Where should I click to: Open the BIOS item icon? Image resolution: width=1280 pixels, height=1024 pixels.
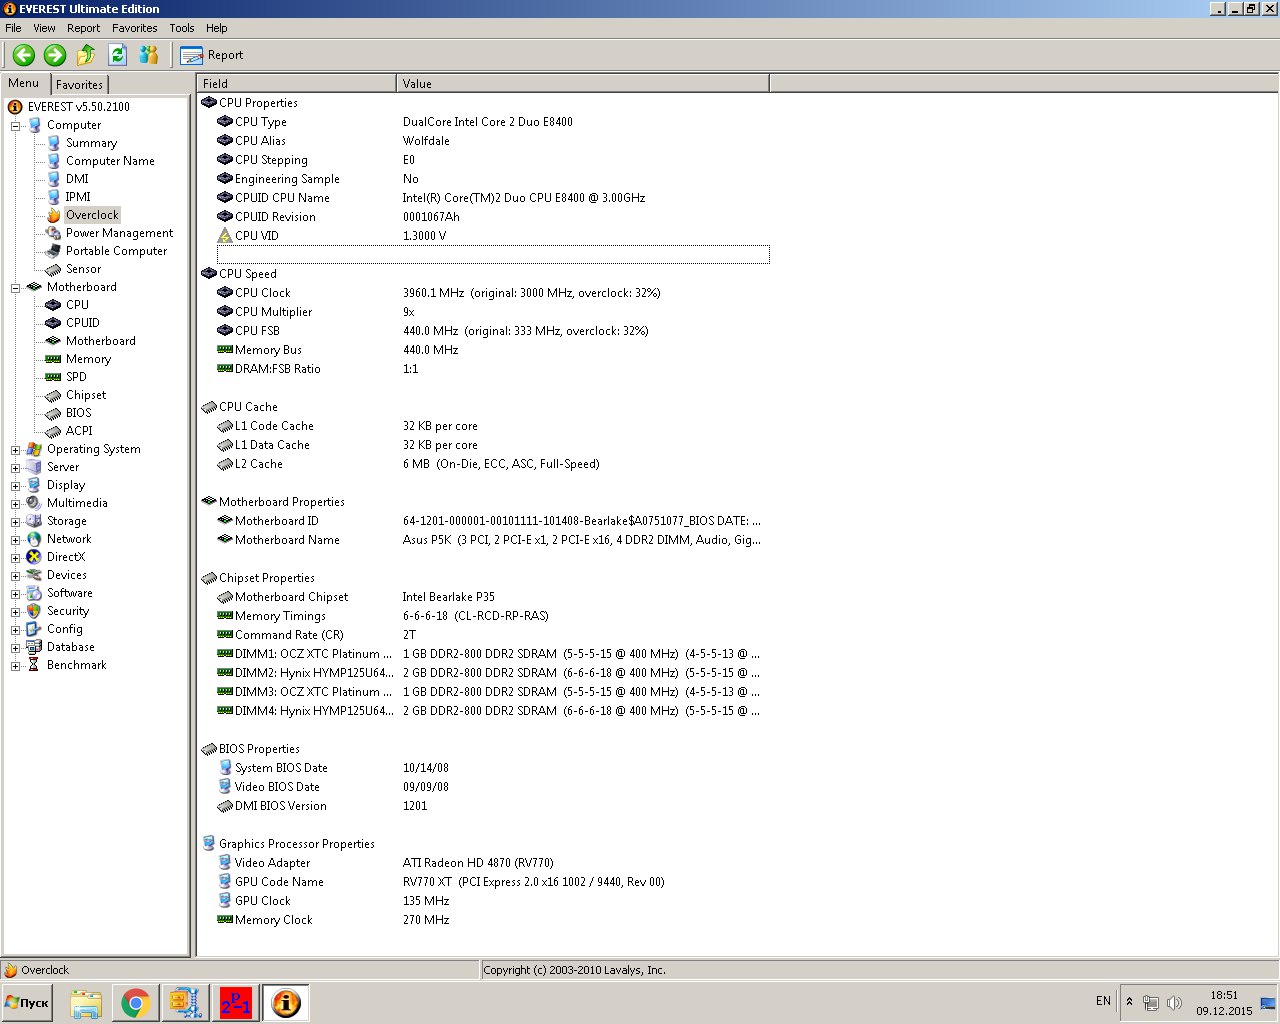54,413
